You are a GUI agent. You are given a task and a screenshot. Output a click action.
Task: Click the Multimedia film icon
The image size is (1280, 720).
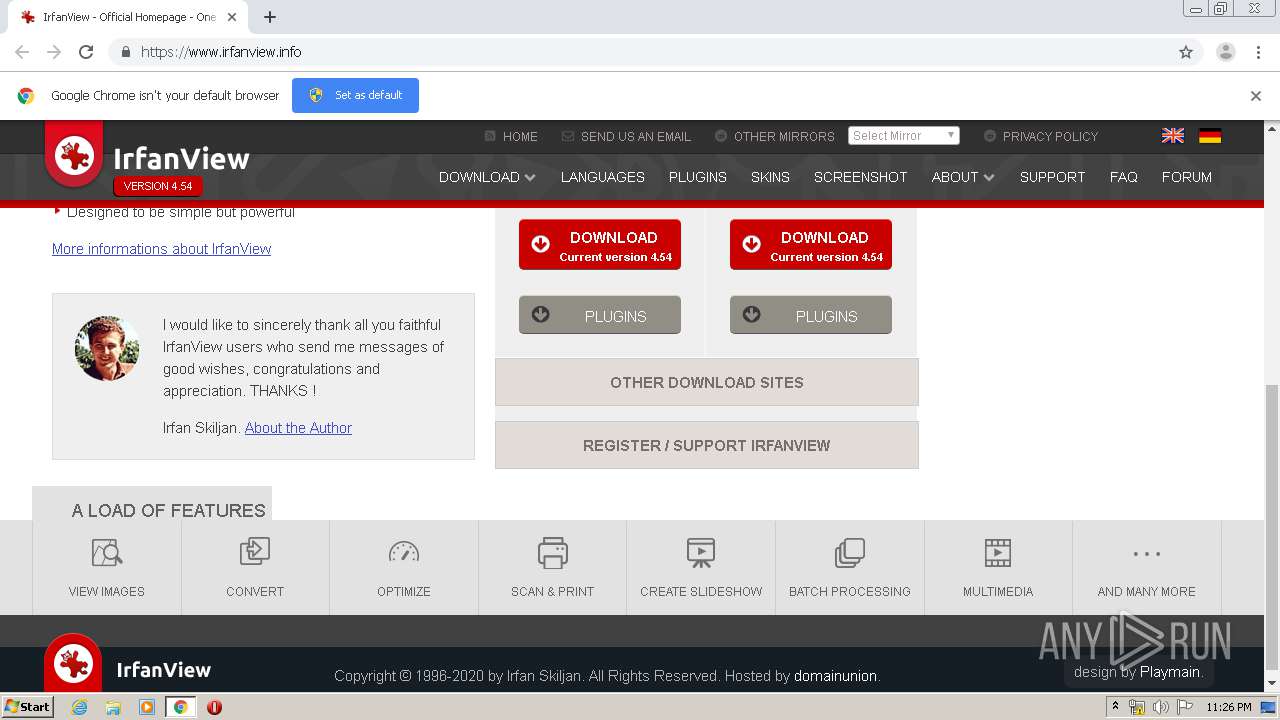click(x=998, y=552)
